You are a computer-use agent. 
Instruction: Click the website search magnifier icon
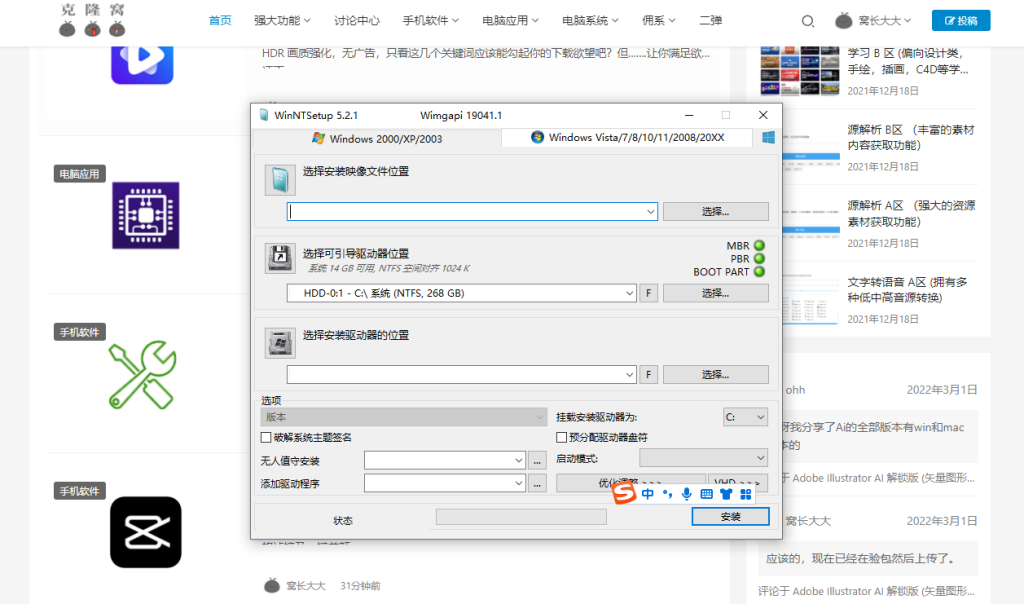pyautogui.click(x=808, y=21)
